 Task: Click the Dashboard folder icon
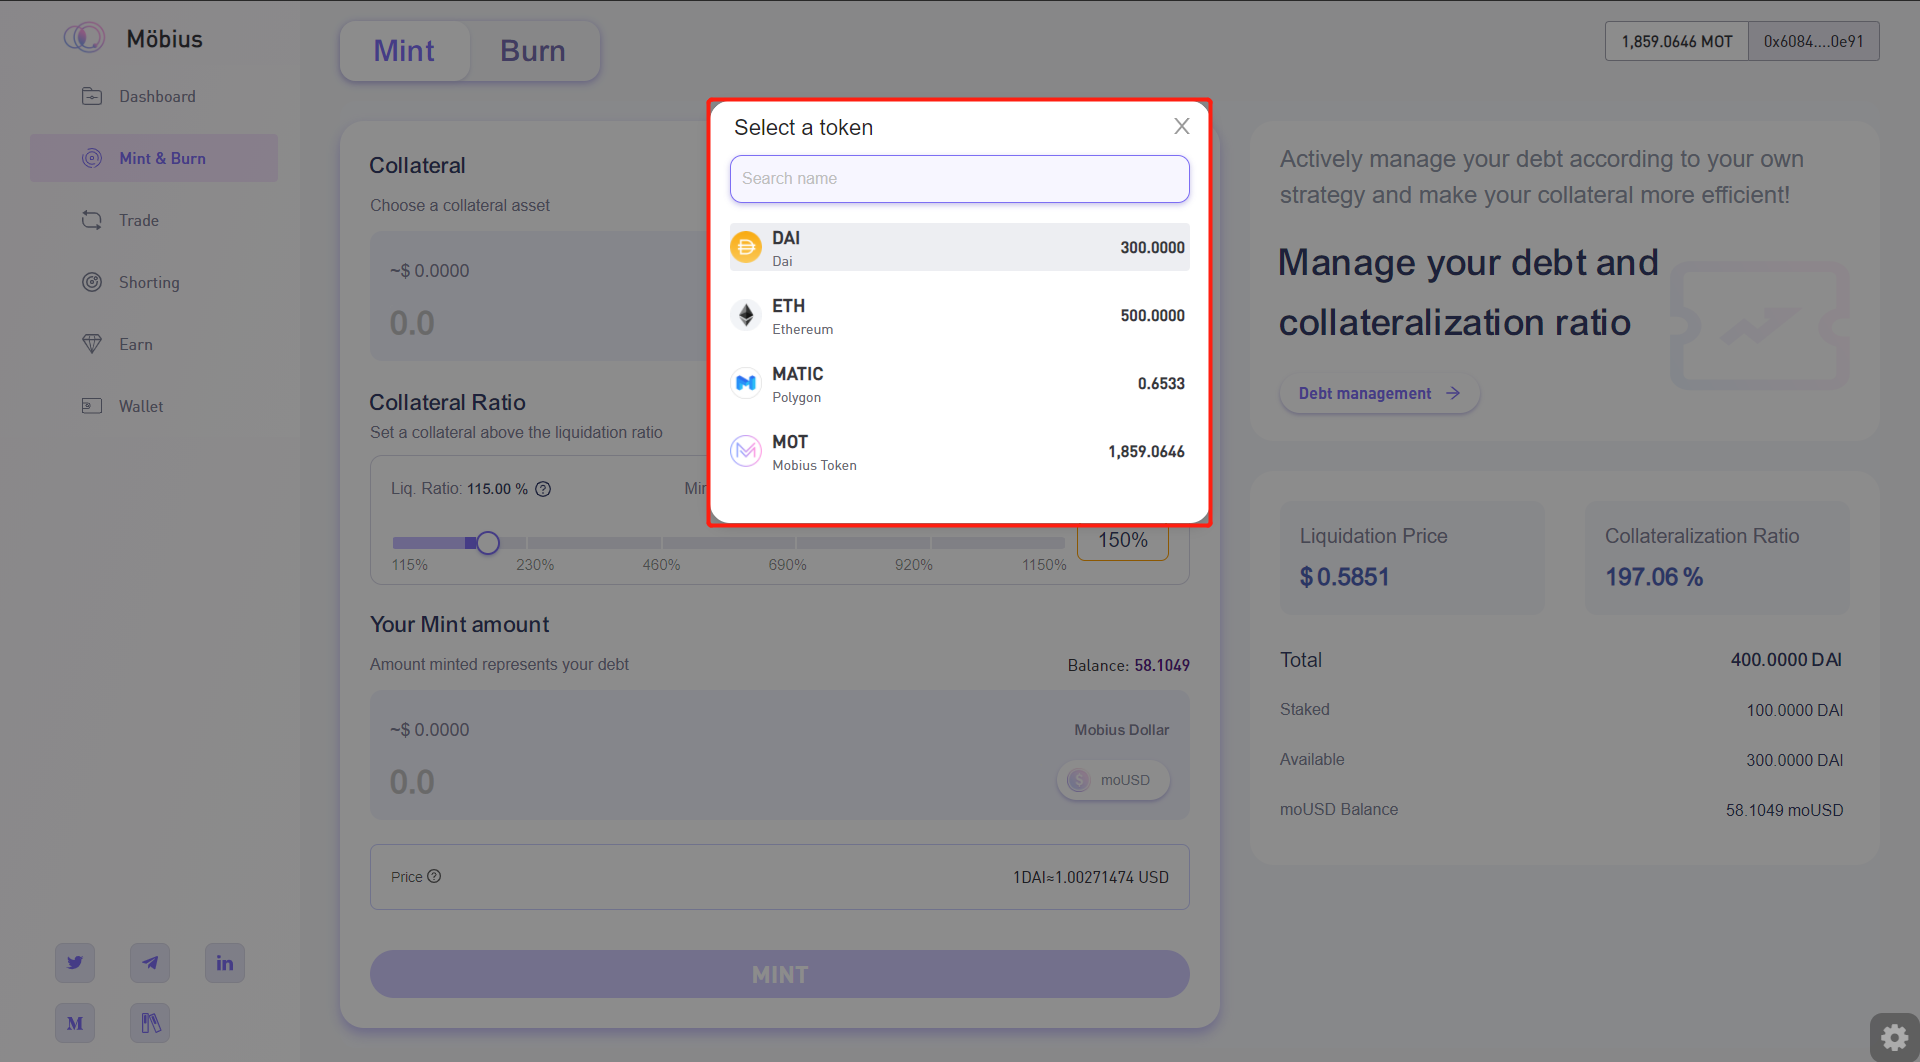point(92,96)
